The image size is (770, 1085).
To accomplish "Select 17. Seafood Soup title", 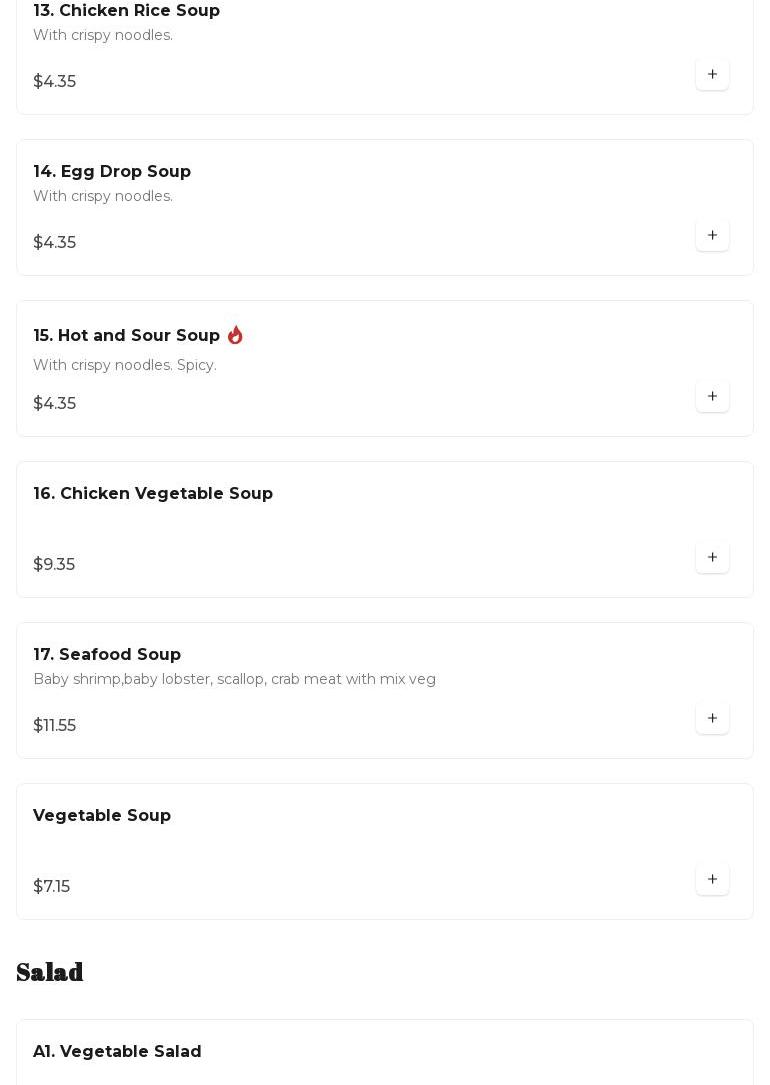I will (x=107, y=655).
